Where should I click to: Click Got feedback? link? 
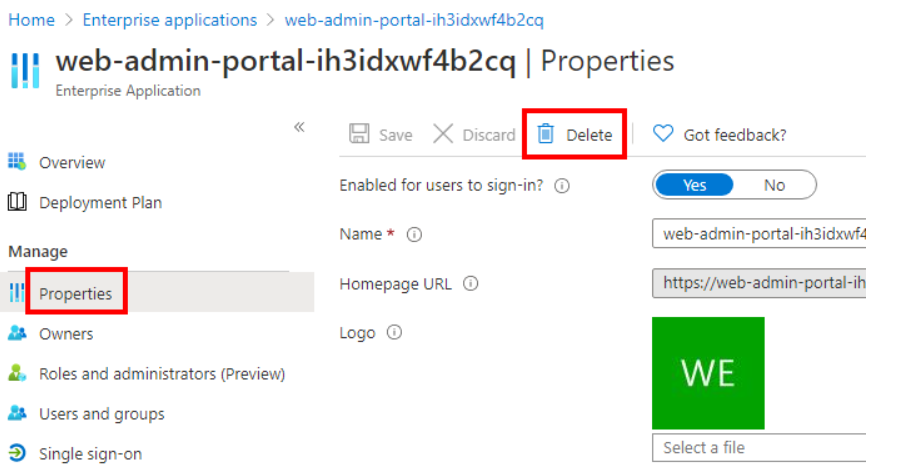[x=734, y=135]
